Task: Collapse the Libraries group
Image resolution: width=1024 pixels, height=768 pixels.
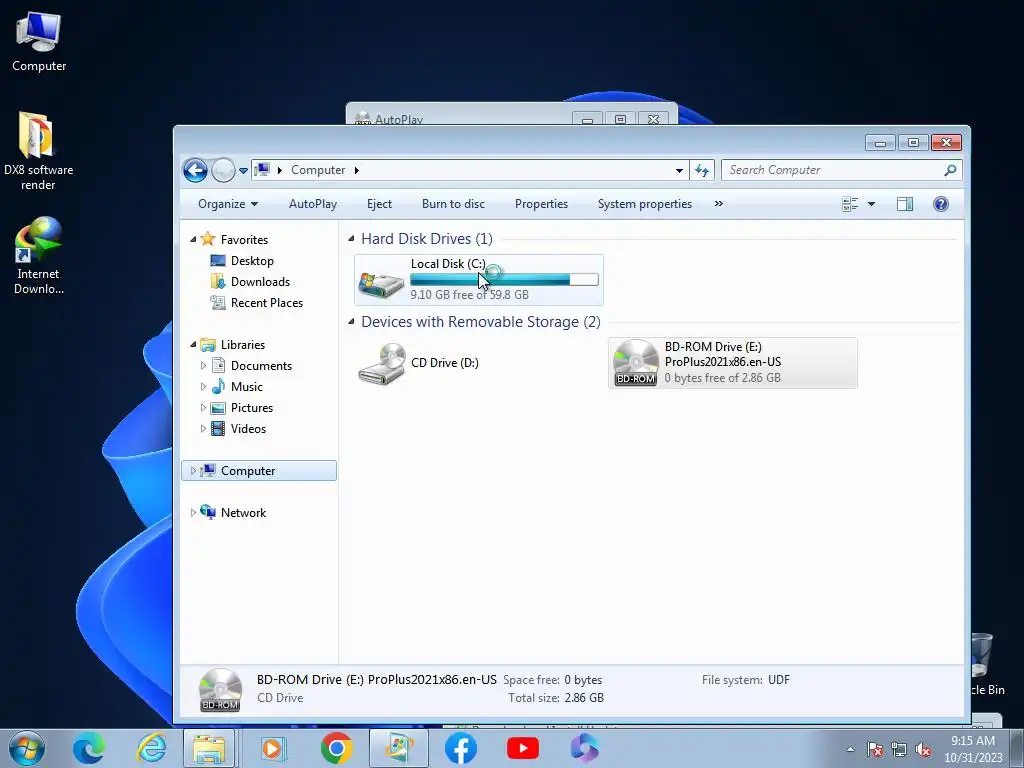Action: click(193, 345)
